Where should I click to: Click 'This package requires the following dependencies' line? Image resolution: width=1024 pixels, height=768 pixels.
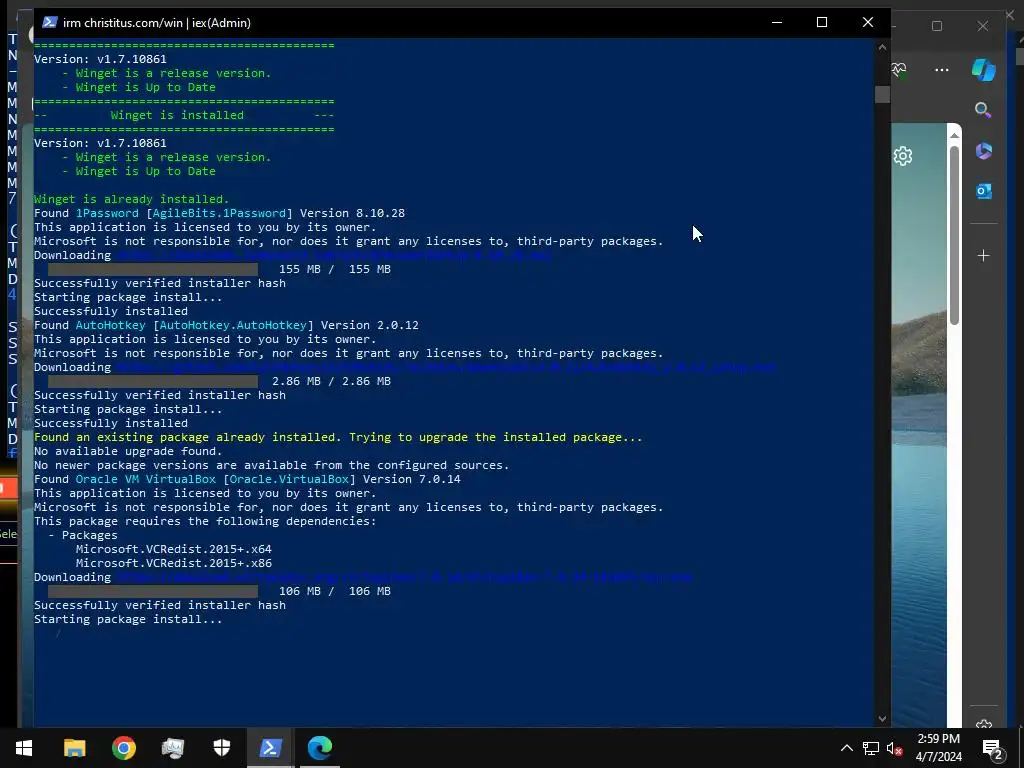205,521
